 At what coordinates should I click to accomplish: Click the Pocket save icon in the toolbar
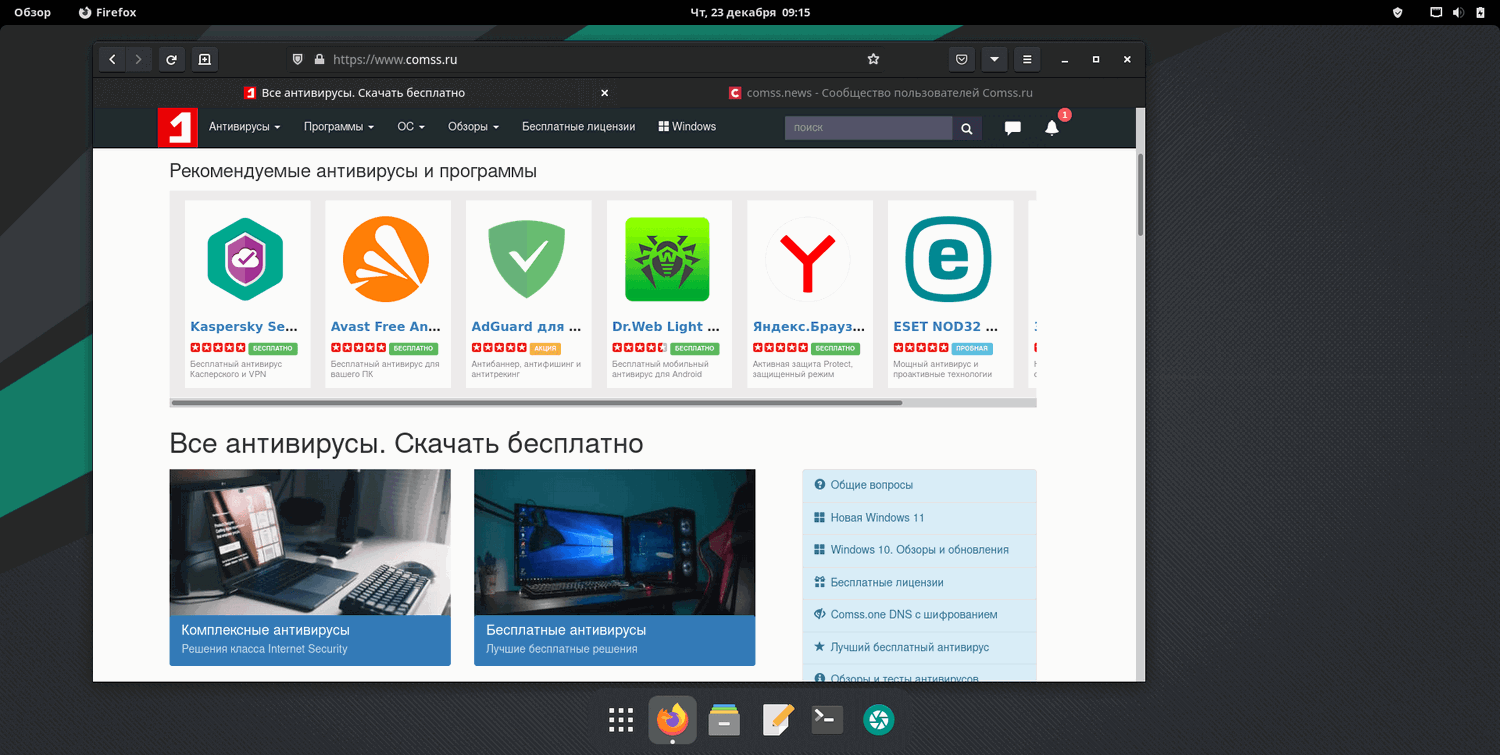[961, 60]
